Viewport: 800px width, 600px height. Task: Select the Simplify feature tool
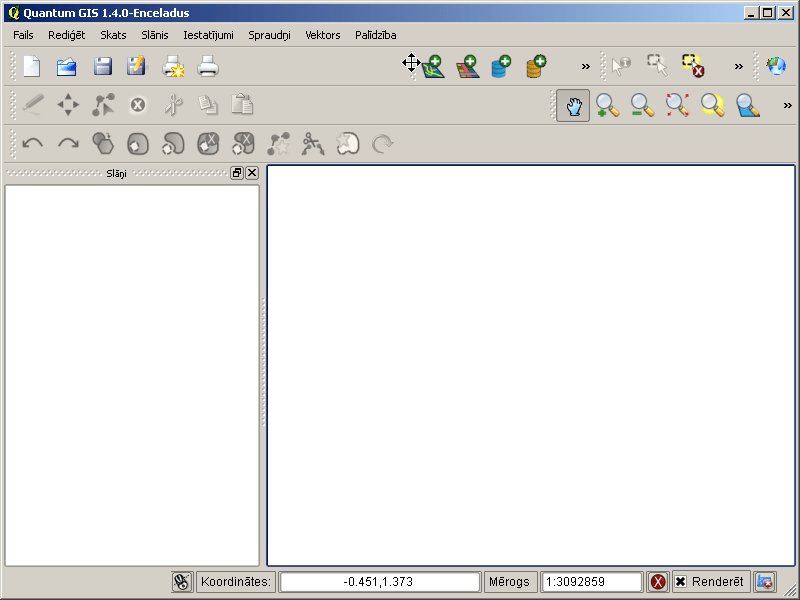(x=103, y=144)
